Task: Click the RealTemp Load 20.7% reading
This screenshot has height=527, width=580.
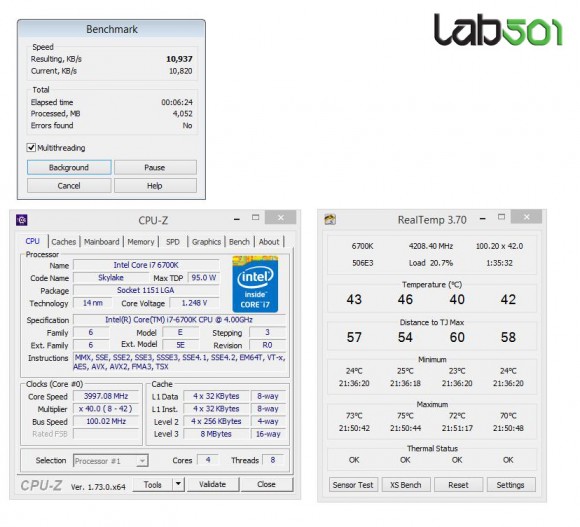Action: (431, 263)
